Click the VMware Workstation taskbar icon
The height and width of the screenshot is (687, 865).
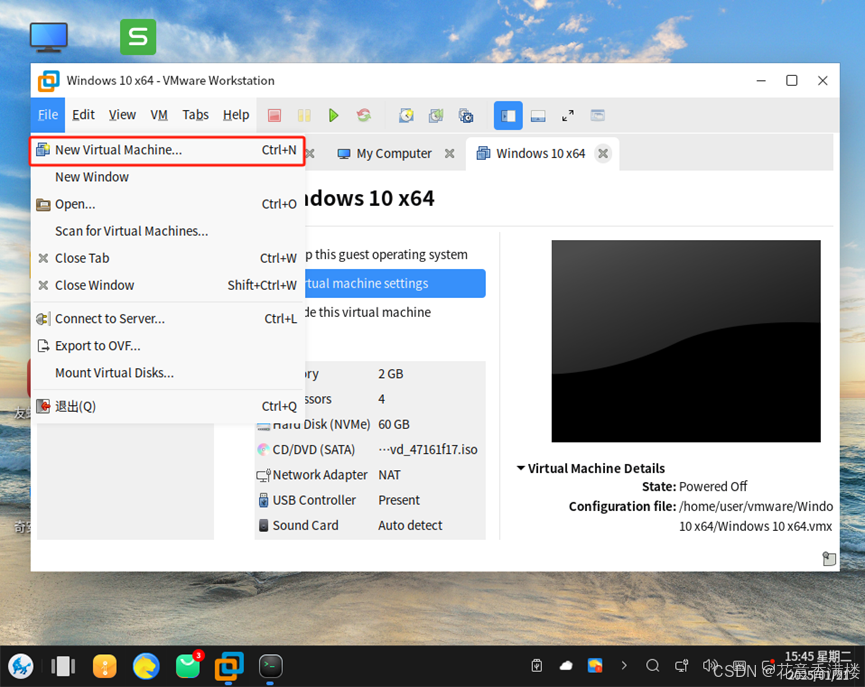click(x=229, y=666)
